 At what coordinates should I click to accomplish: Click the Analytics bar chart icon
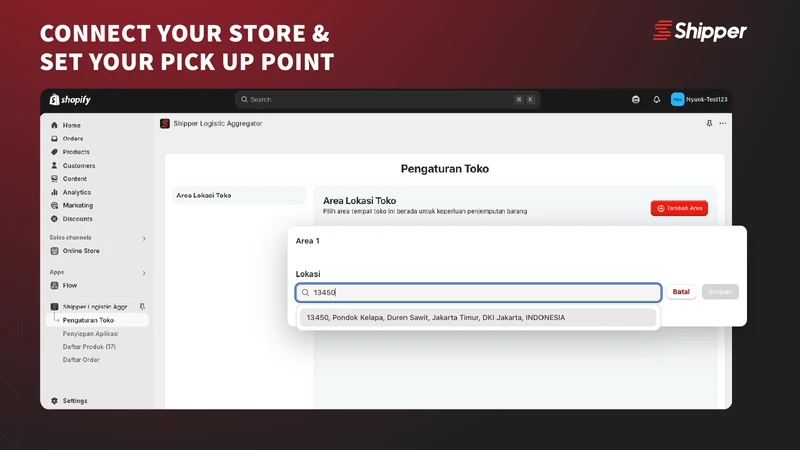pyautogui.click(x=54, y=192)
